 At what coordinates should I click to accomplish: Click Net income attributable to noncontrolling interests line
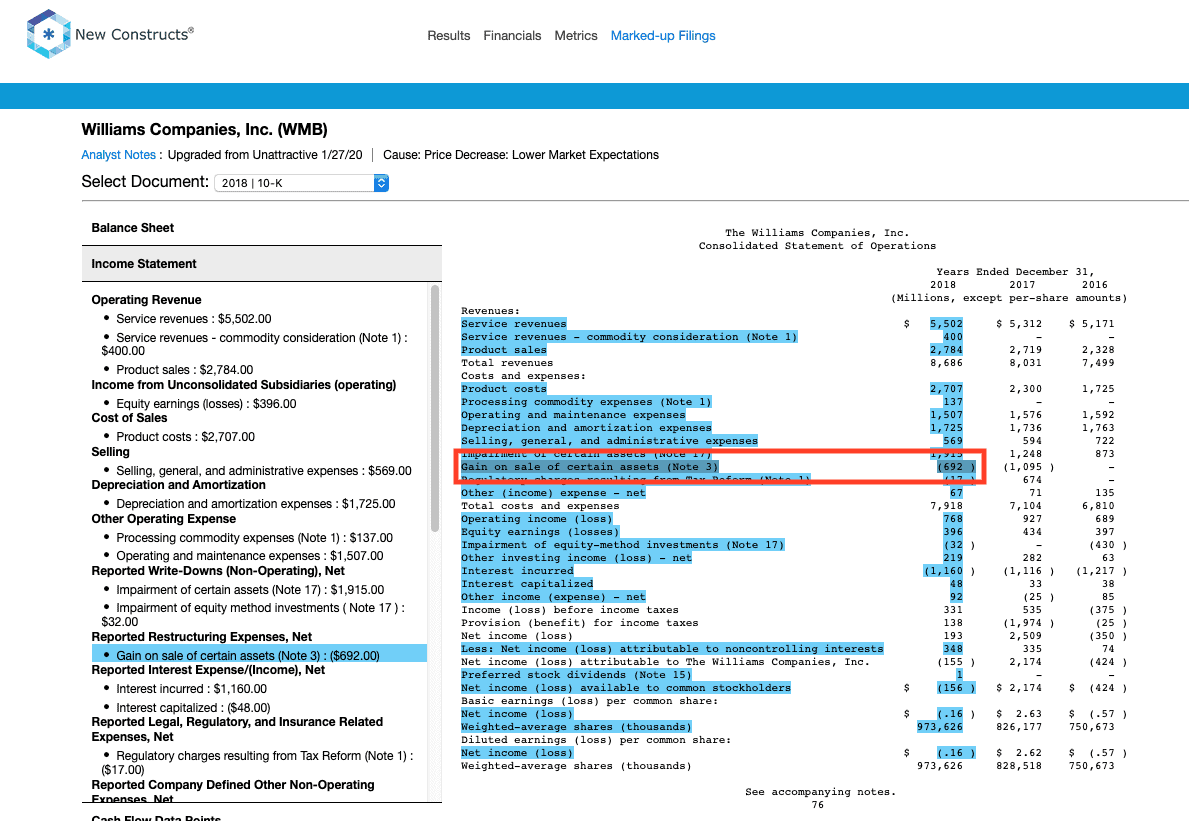tap(672, 649)
